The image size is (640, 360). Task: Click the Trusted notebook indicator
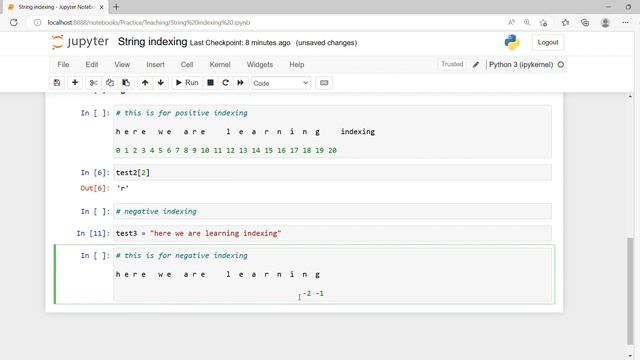452,64
